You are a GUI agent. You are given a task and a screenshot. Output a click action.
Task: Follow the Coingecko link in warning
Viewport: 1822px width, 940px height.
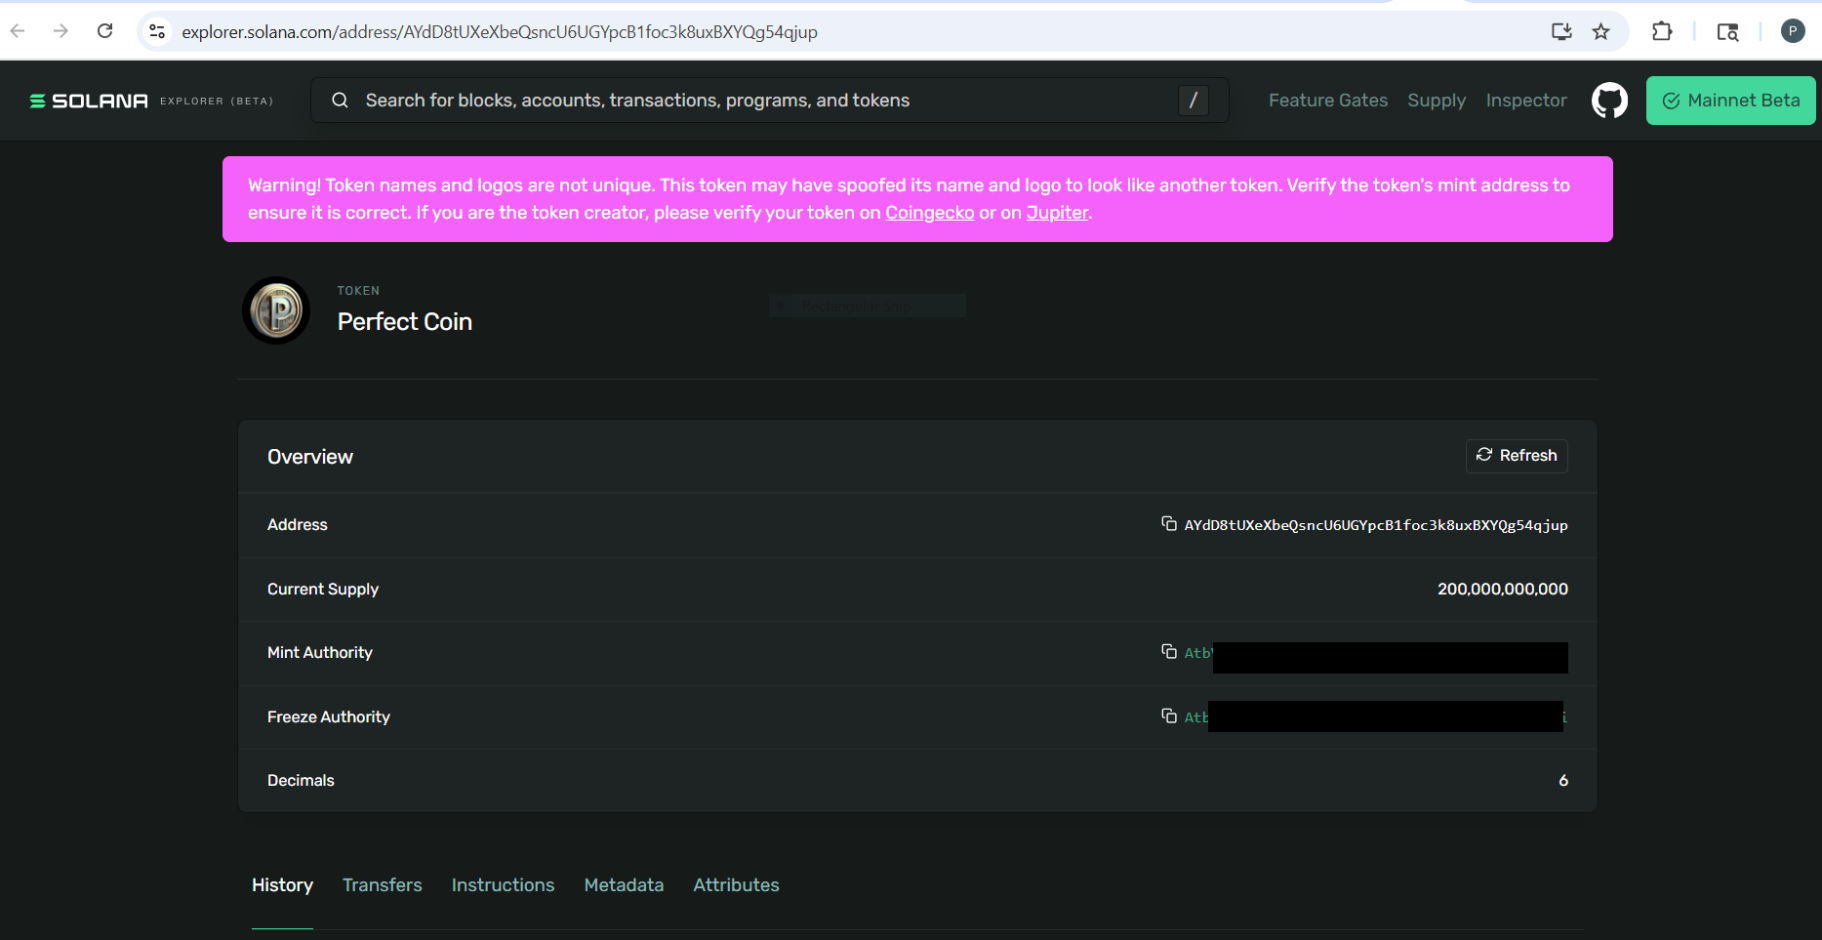(x=929, y=213)
